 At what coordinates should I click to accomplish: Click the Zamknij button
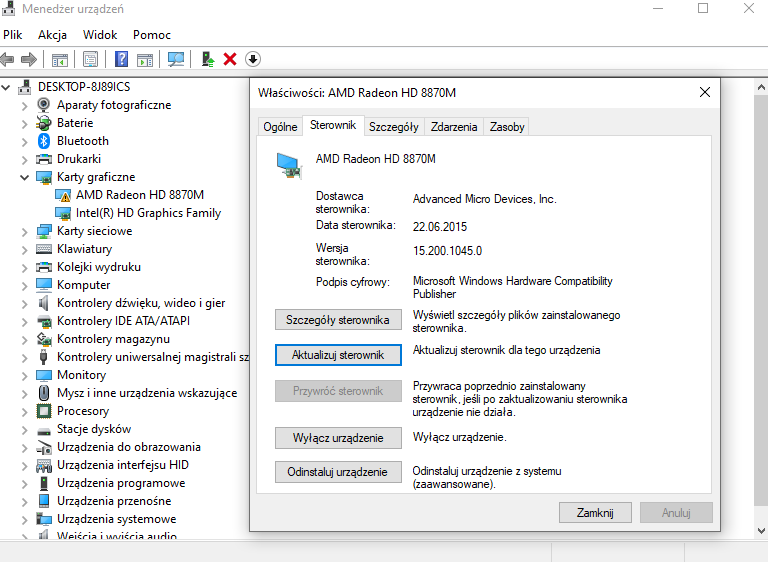coord(595,513)
